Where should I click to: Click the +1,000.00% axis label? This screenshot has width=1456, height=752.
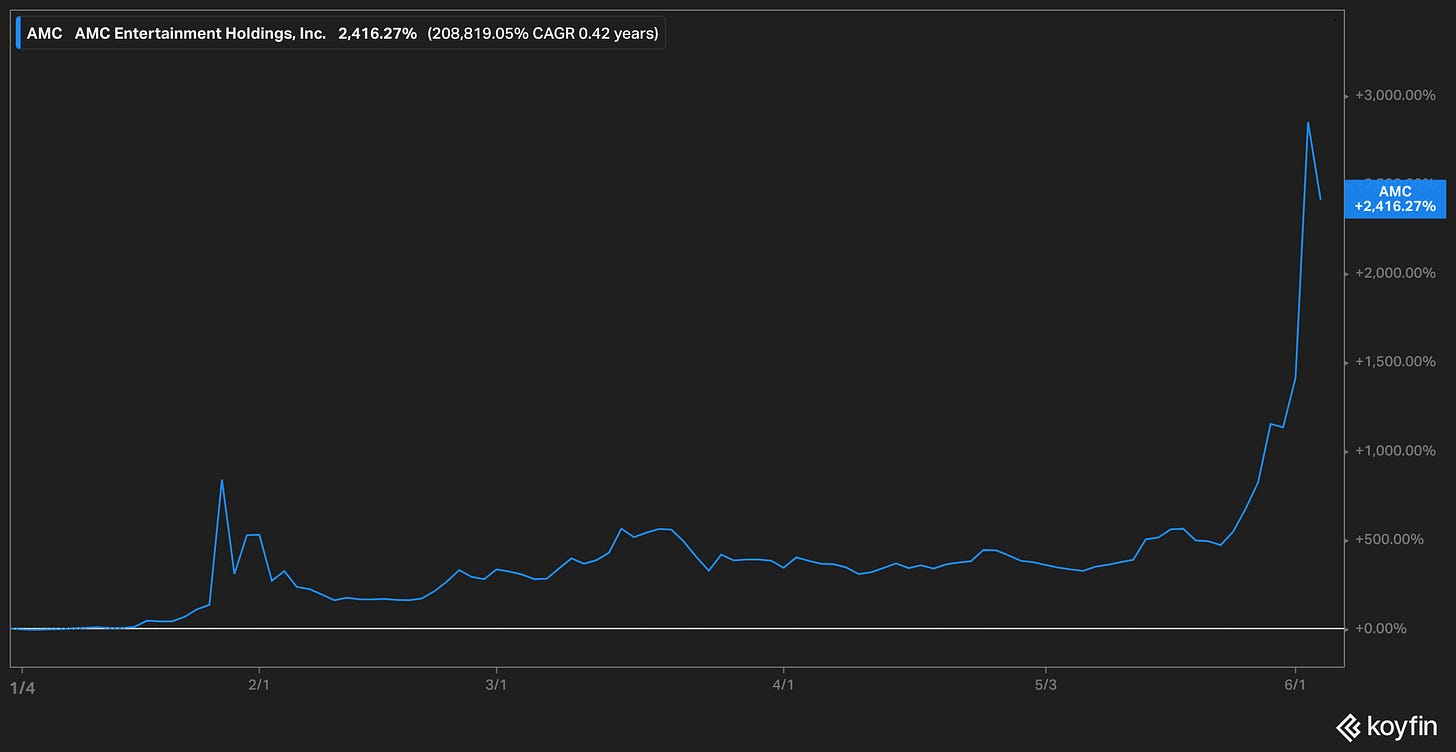pos(1395,451)
